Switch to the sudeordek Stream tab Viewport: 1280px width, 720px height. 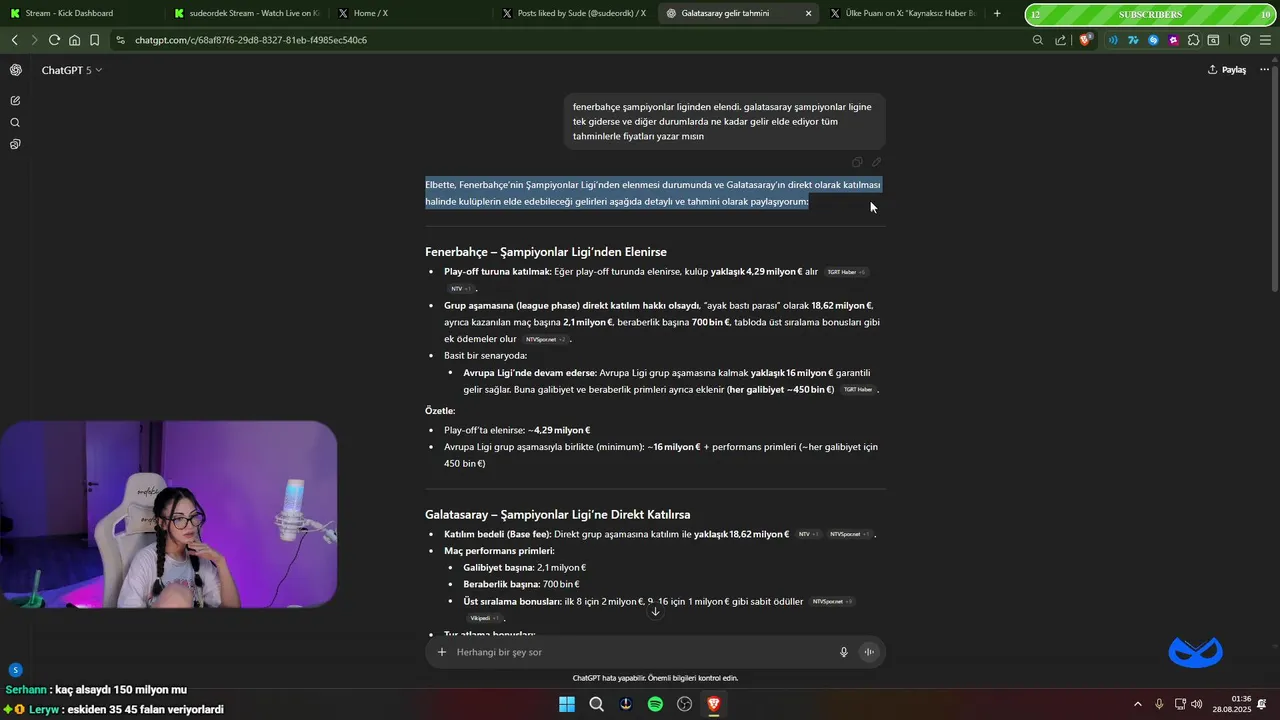click(x=246, y=13)
